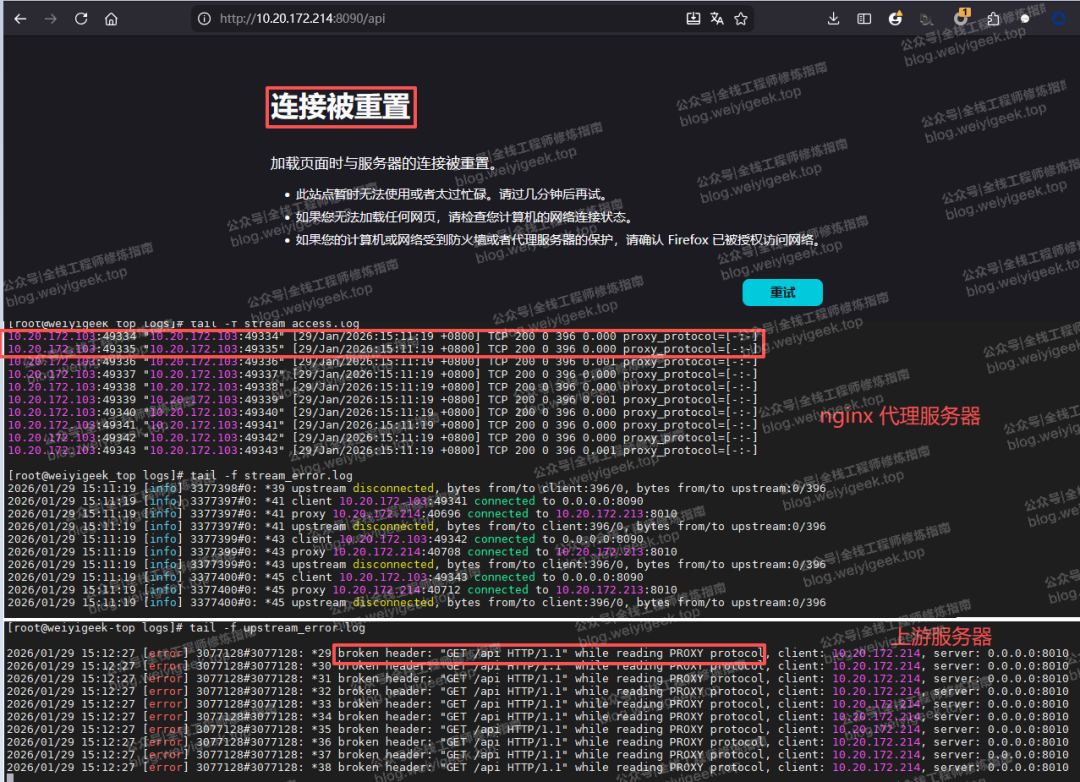Open the extension showing badge 1
This screenshot has width=1080, height=782.
tap(960, 18)
